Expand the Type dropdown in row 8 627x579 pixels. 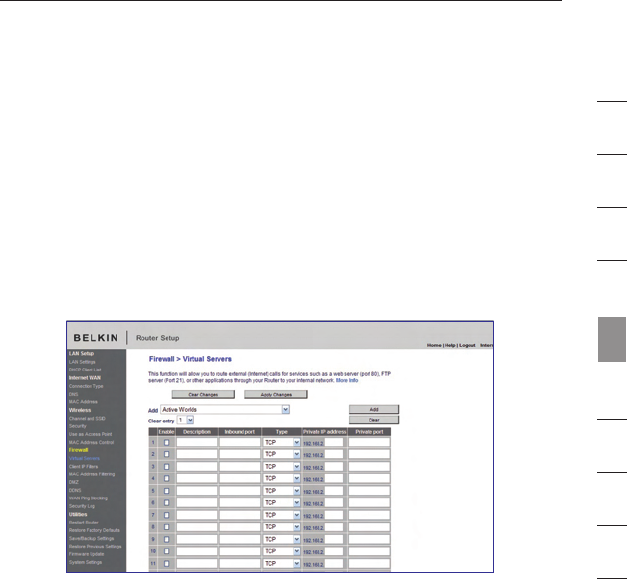[282, 527]
